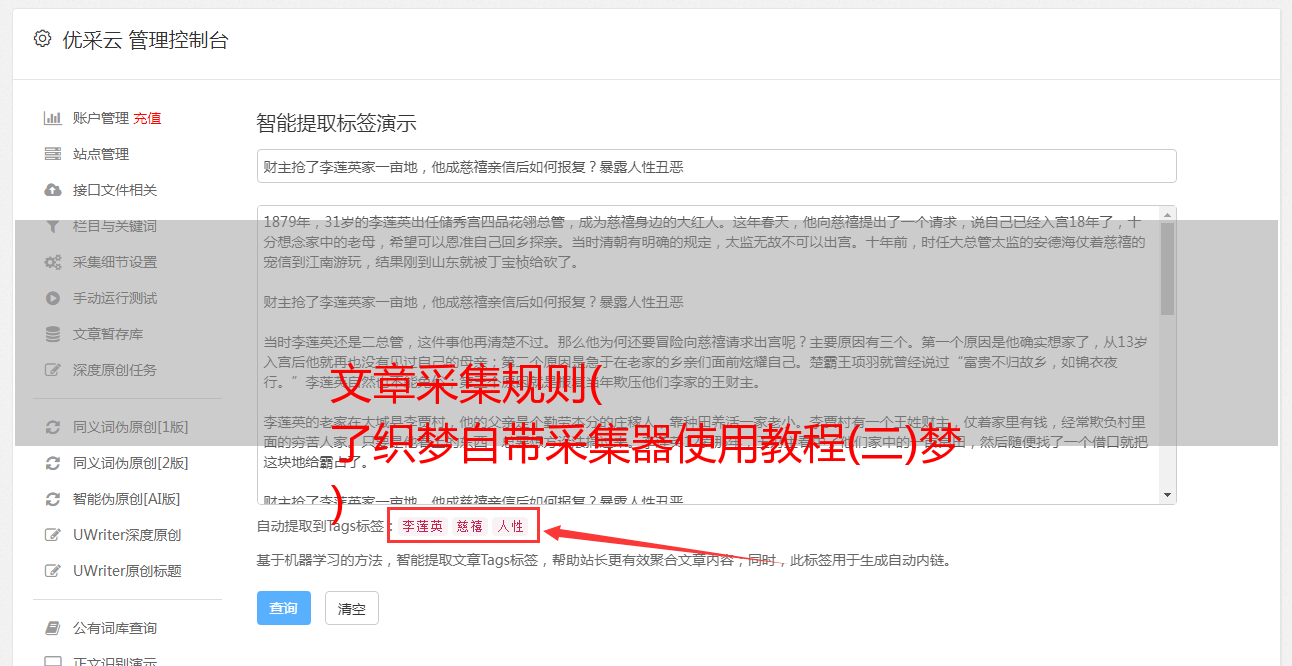The image size is (1292, 666).
Task: Select the 李莲英 extracted tag
Action: click(x=423, y=526)
